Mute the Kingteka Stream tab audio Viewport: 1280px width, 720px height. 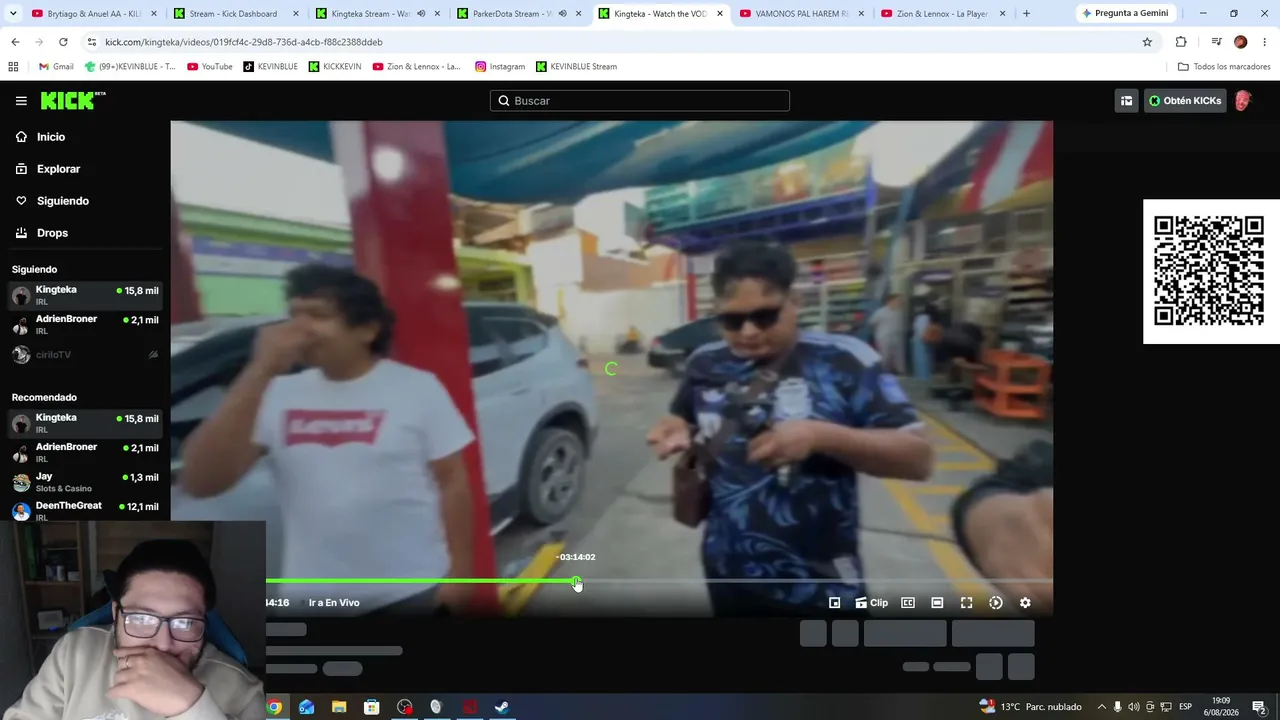tap(421, 14)
